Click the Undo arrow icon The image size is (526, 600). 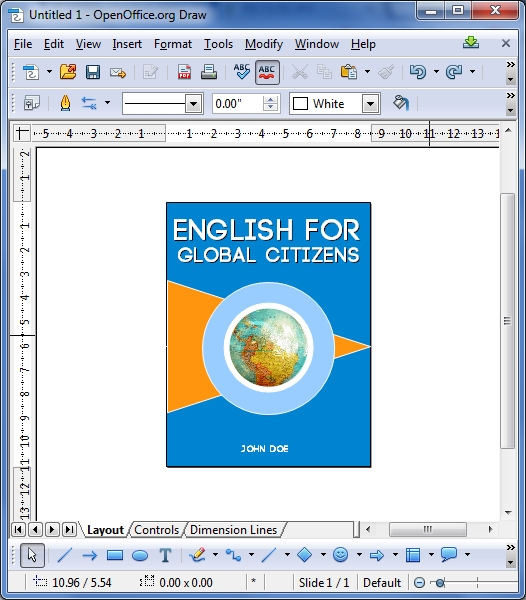(x=418, y=72)
